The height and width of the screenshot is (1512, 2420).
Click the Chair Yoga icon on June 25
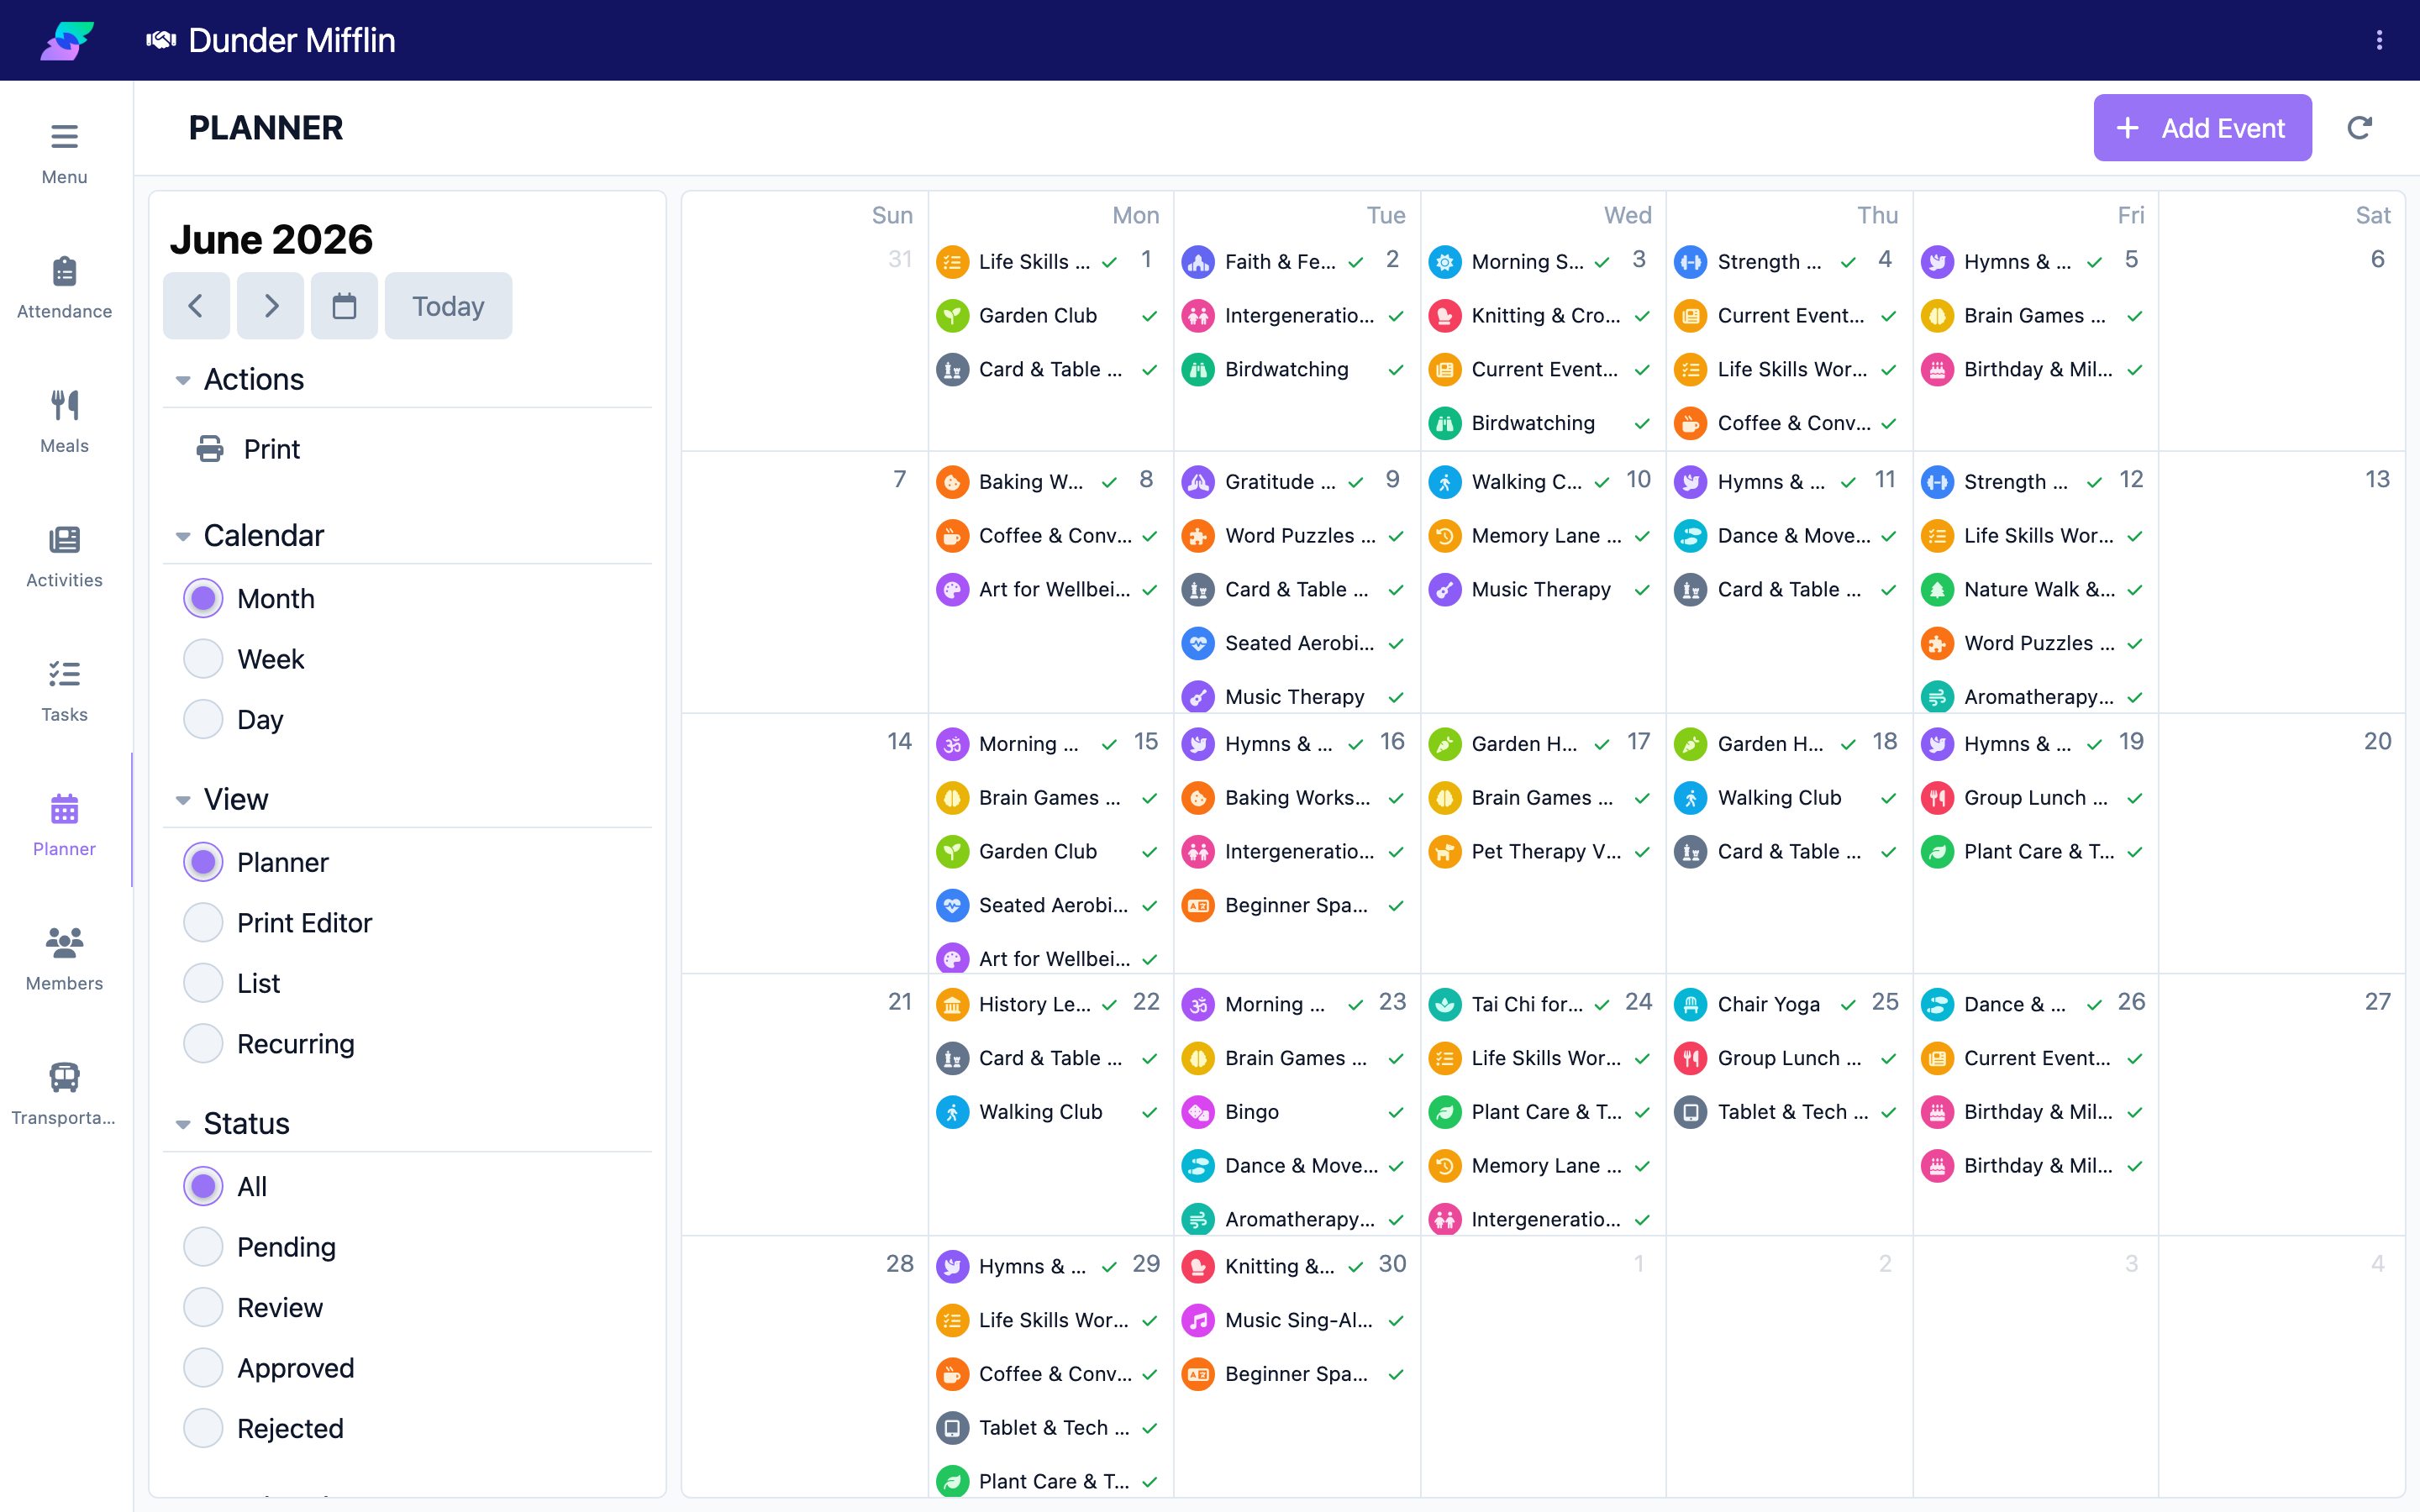[1690, 1004]
